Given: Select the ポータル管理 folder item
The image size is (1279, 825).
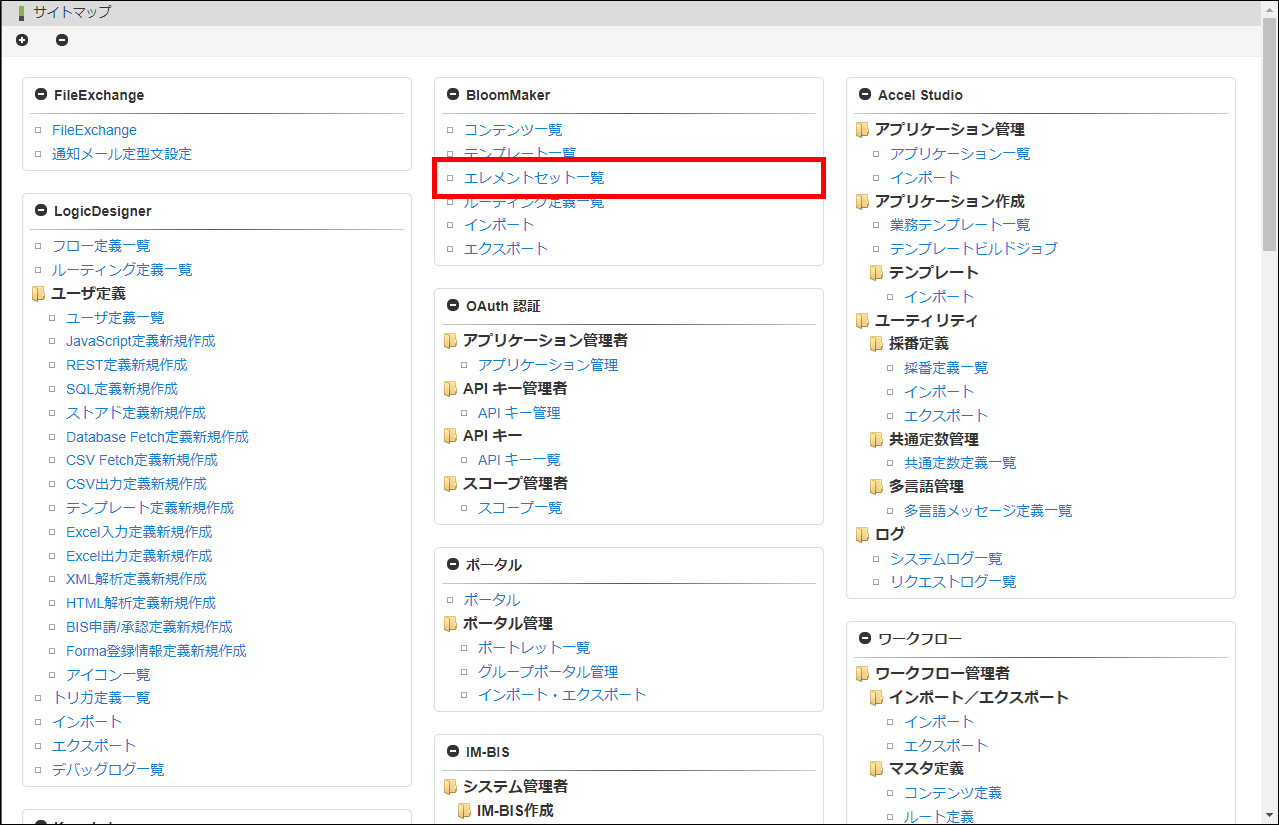Looking at the screenshot, I should point(507,624).
